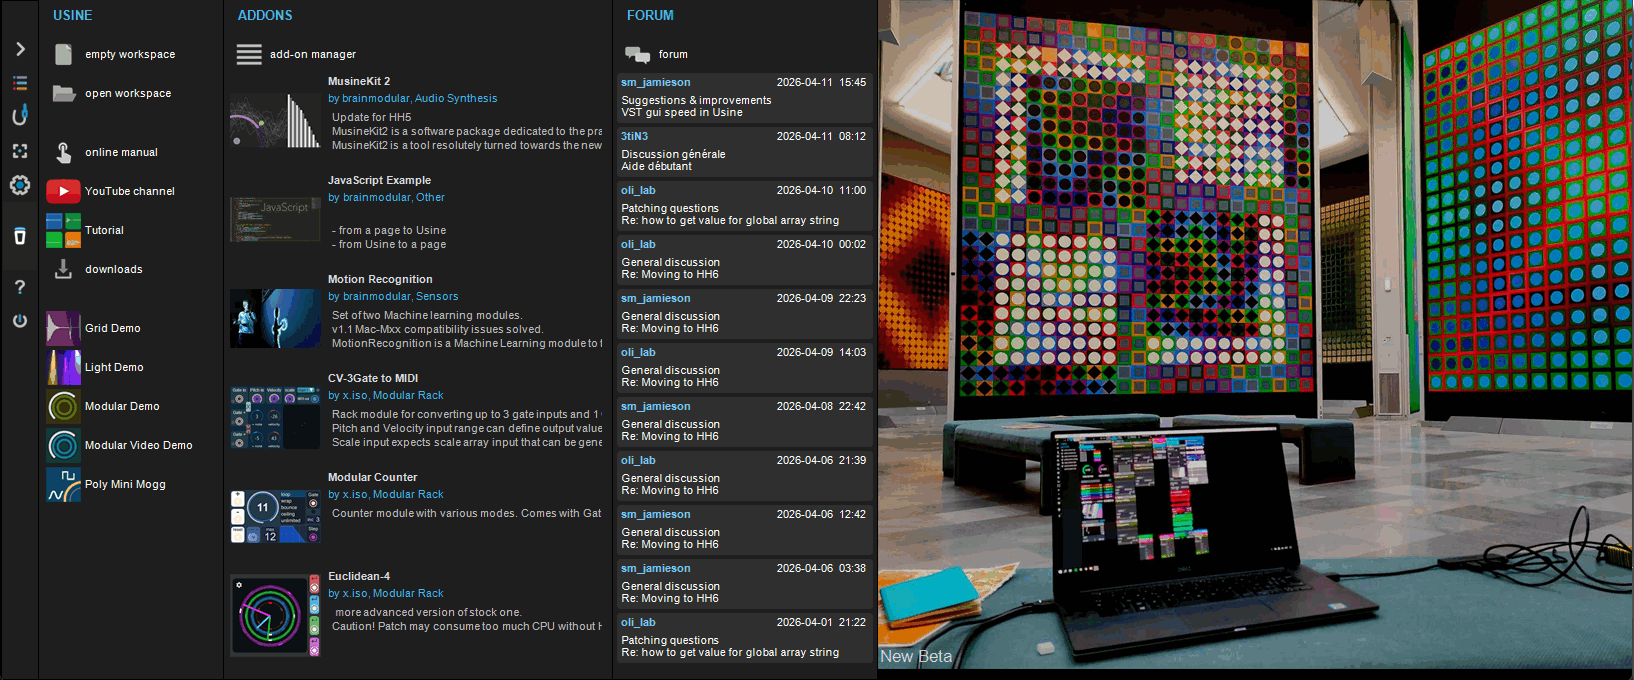This screenshot has width=1634, height=680.
Task: Click the downloads arrow icon
Action: (63, 269)
